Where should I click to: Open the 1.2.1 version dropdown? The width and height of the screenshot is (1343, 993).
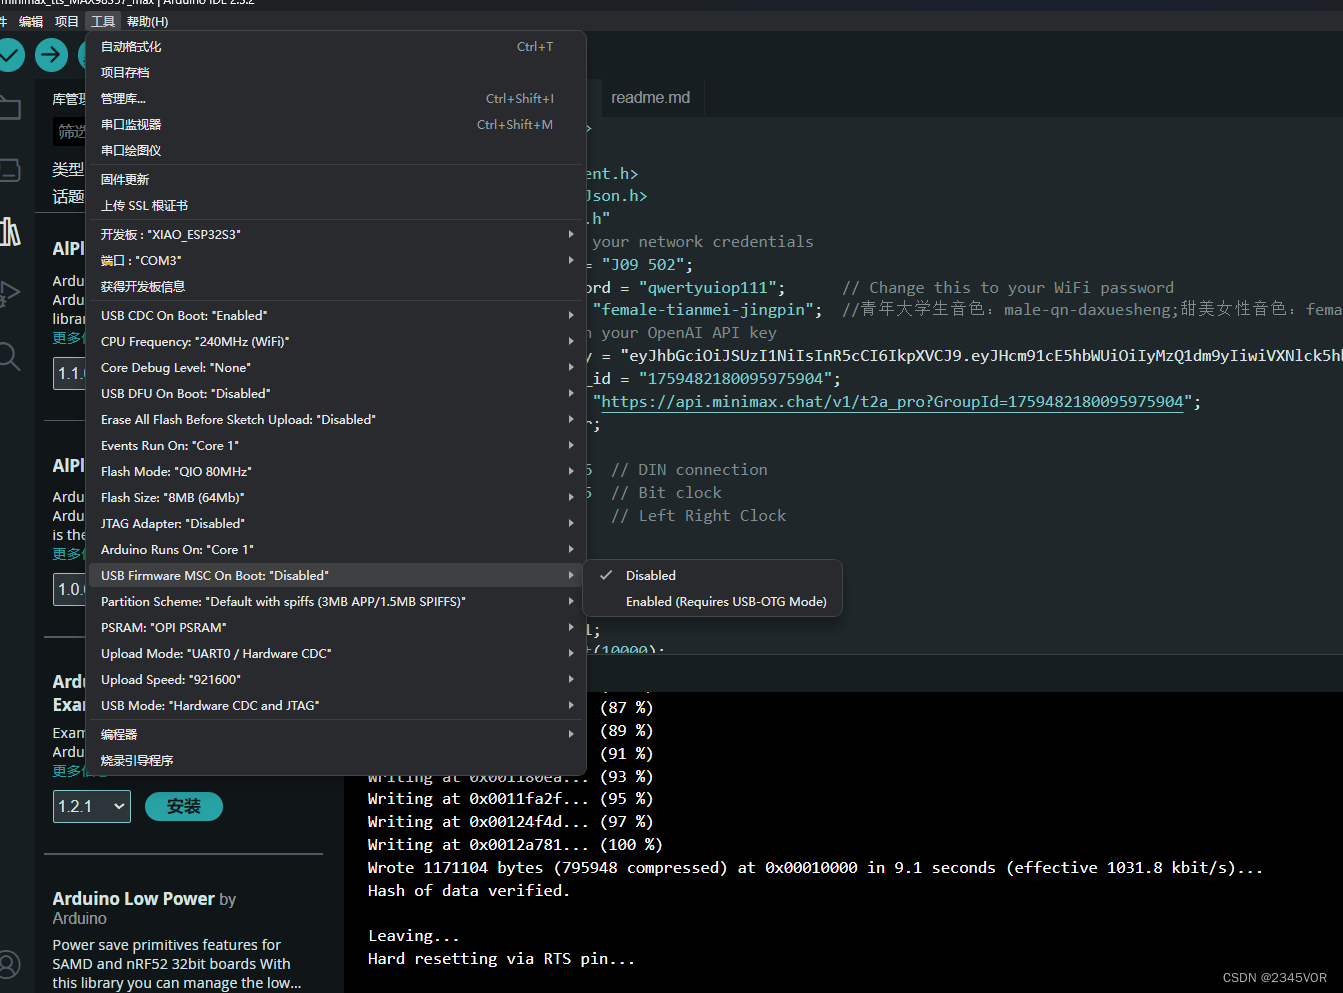(92, 806)
